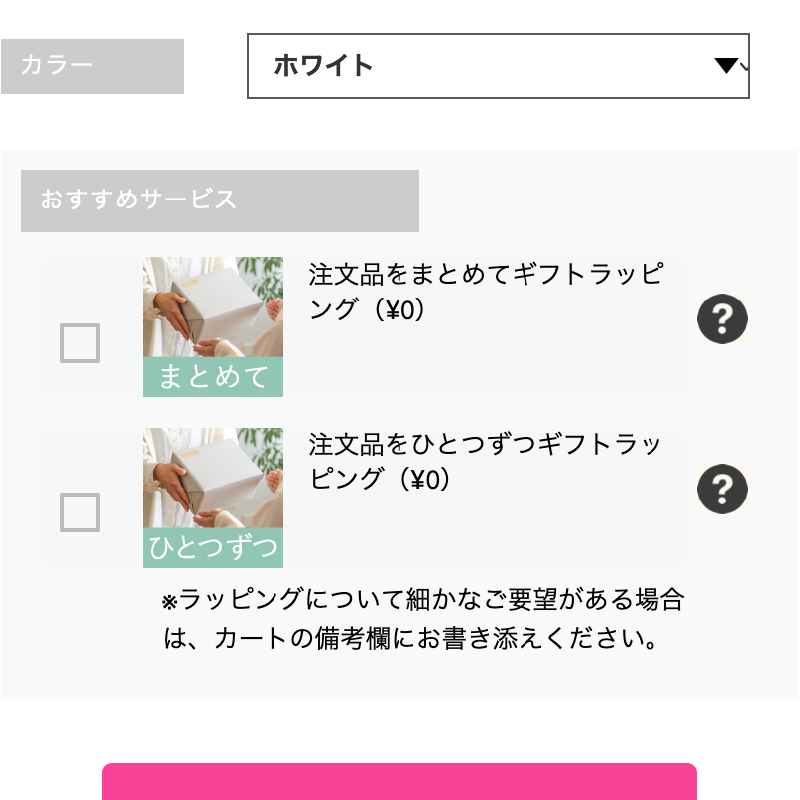Check the まとめて gift wrapping checkbox
The image size is (800, 800).
(80, 343)
